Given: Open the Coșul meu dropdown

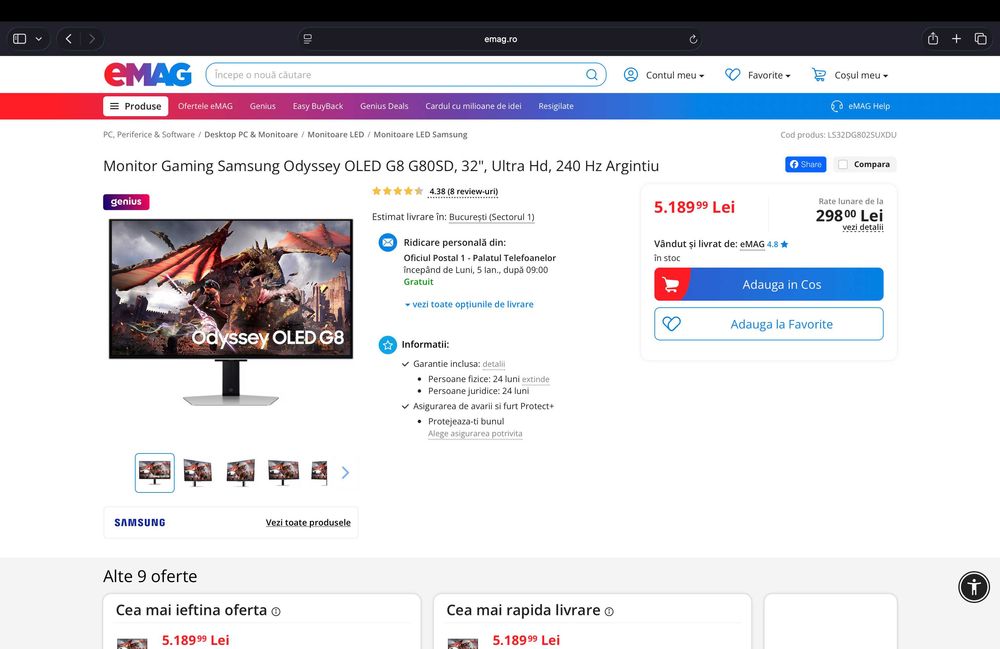Looking at the screenshot, I should 849,75.
